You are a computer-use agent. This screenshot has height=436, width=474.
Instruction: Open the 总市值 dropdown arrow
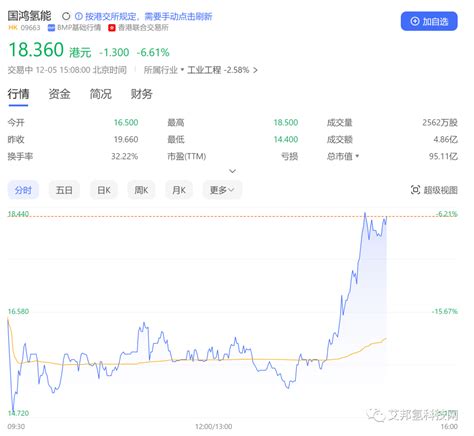(357, 156)
